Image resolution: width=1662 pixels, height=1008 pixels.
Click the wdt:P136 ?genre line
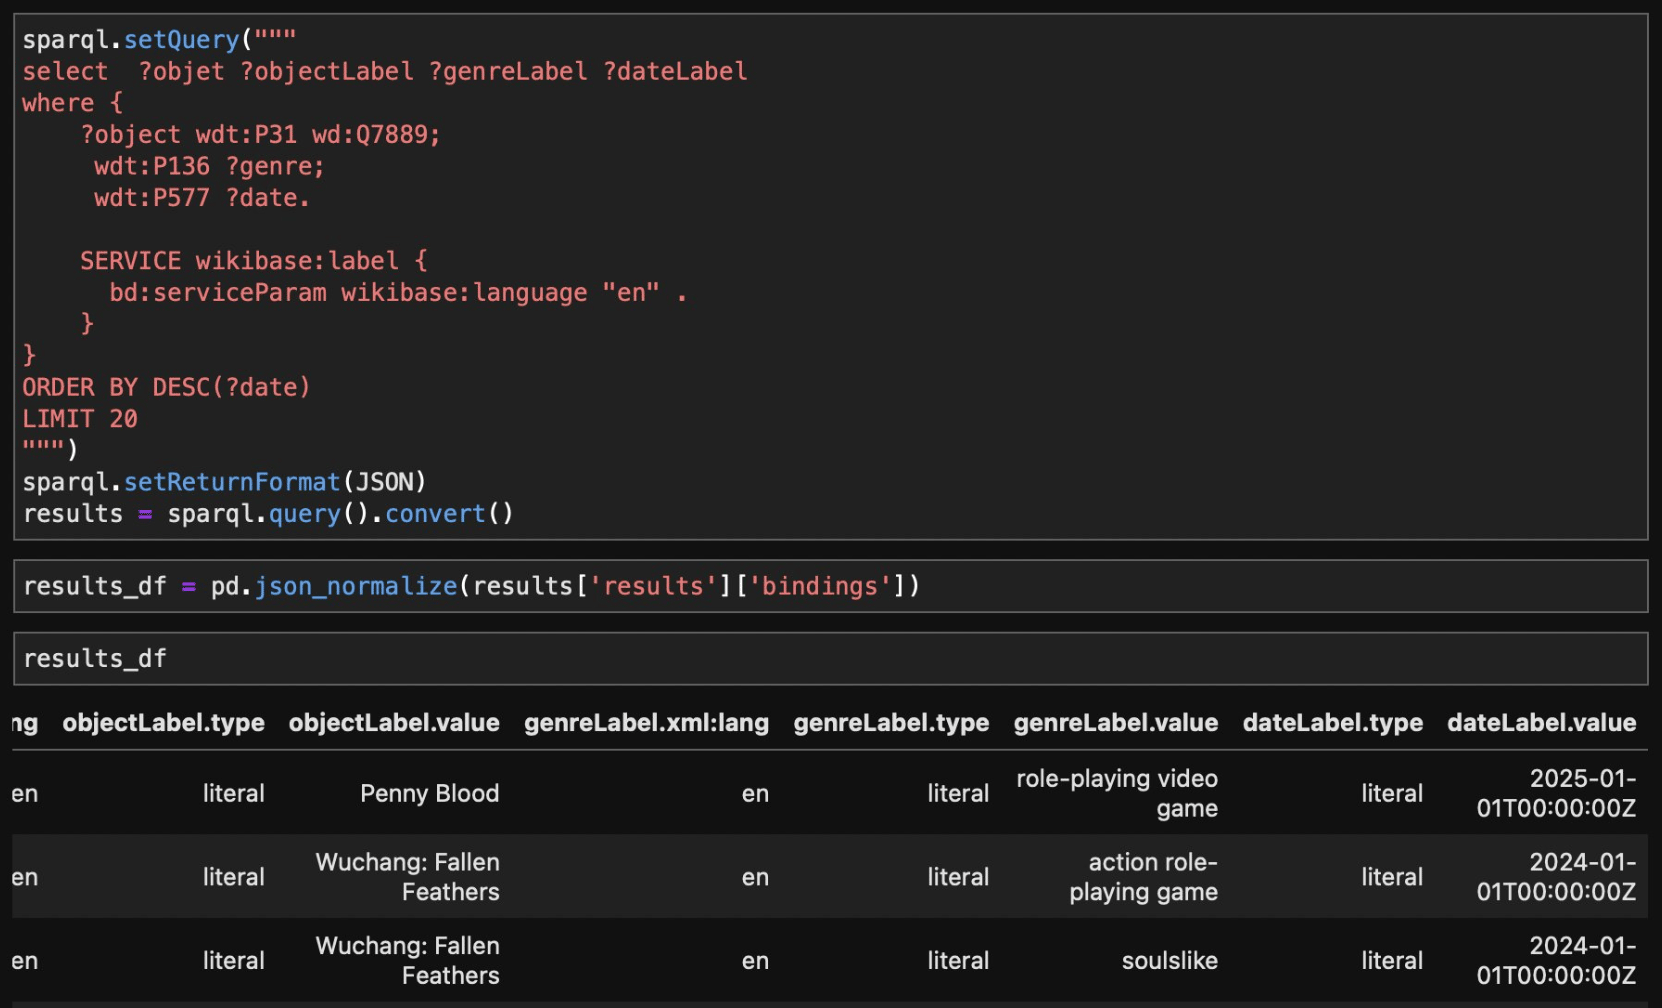209,166
